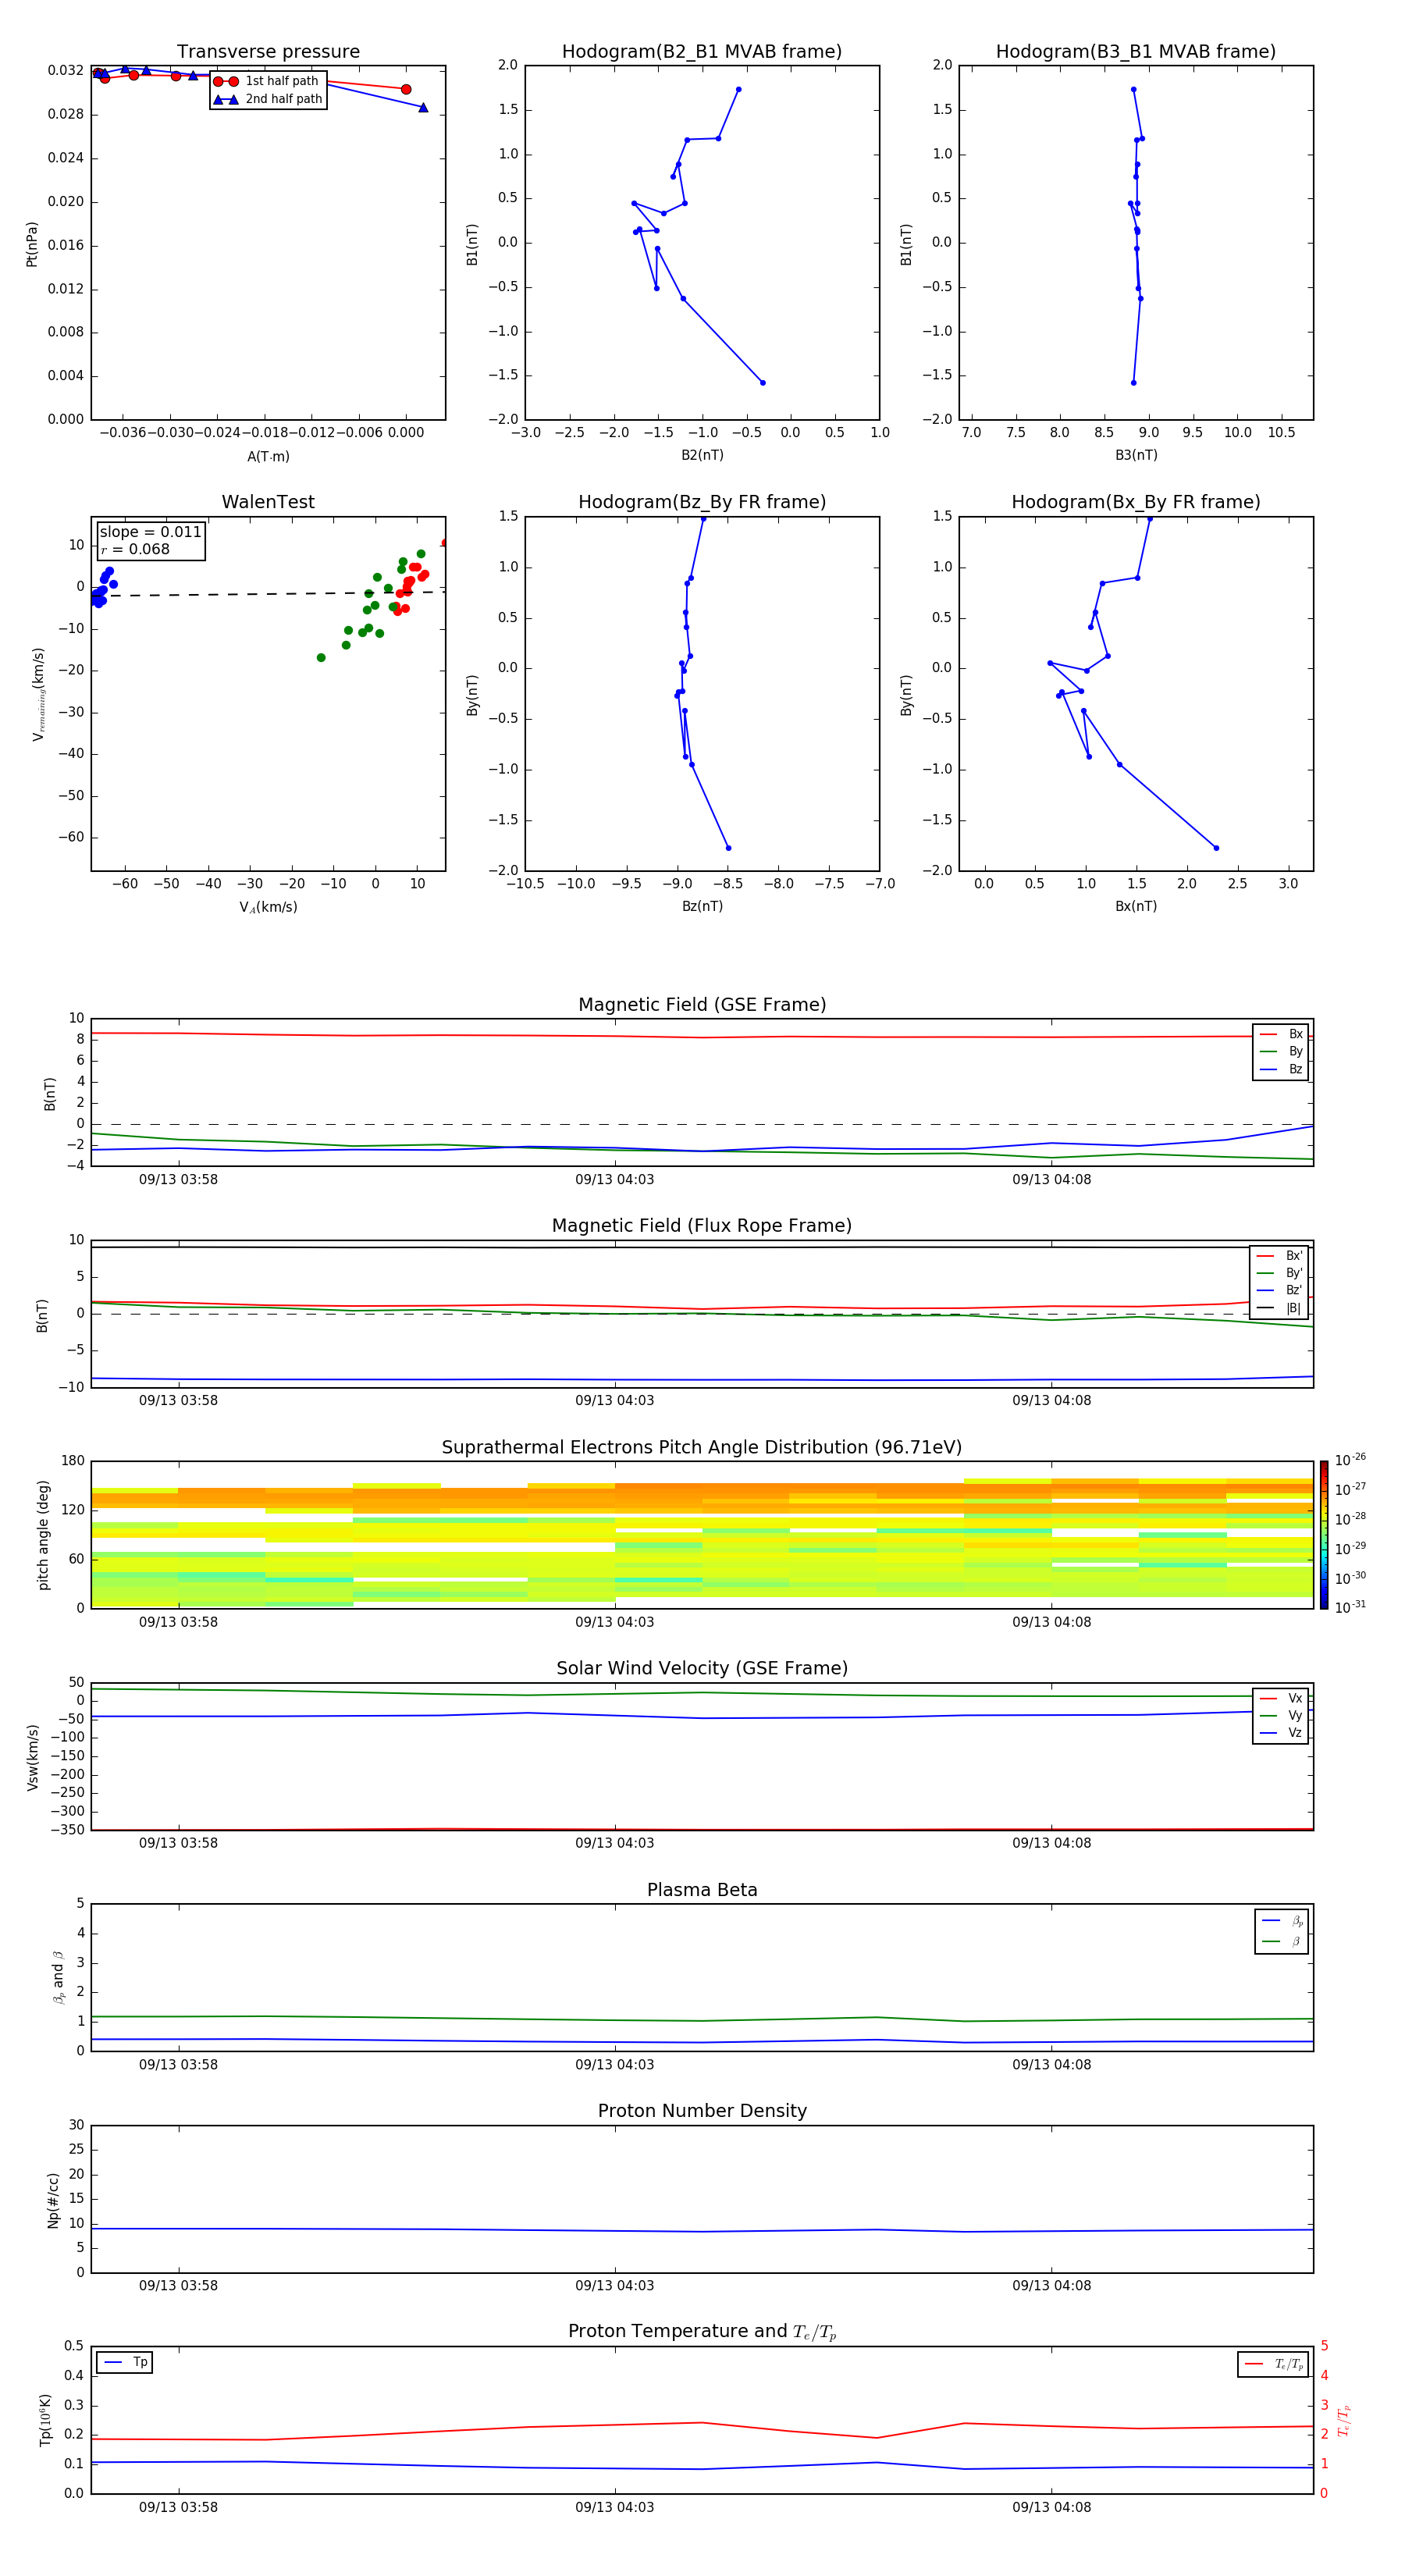This screenshot has height=2576, width=1405.
Task: Select the "Hodogram(B2_B1 MVAB frame)" title
Action: 702,52
